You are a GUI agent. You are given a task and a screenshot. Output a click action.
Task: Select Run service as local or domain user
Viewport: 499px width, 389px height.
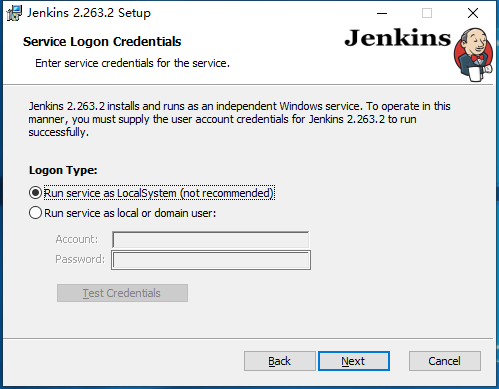click(35, 213)
